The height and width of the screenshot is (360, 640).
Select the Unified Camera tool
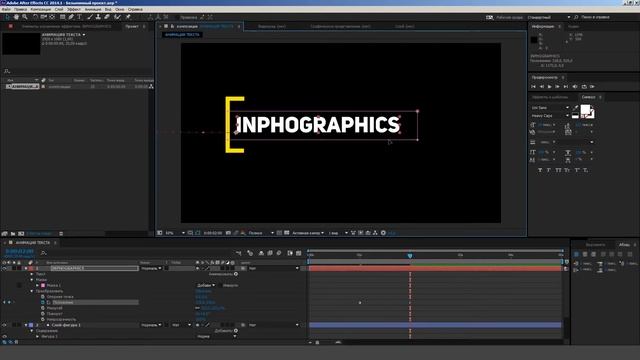[44, 17]
